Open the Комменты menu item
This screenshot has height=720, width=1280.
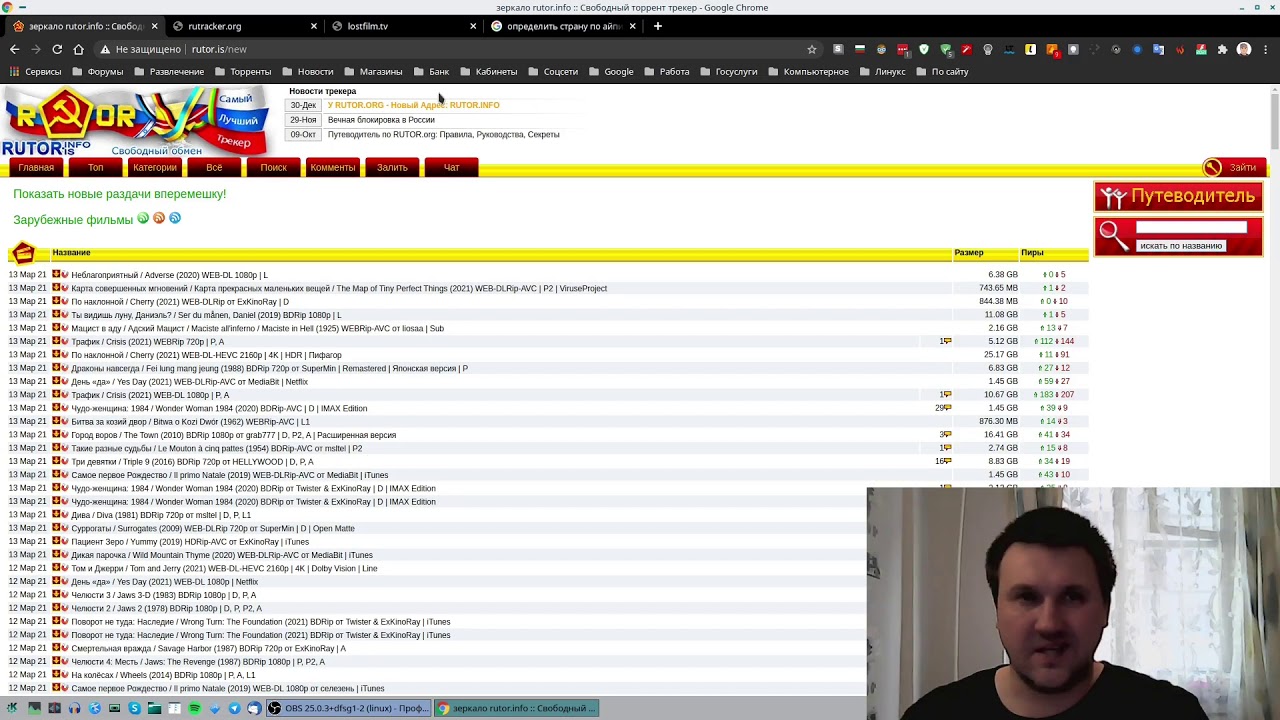click(x=333, y=167)
